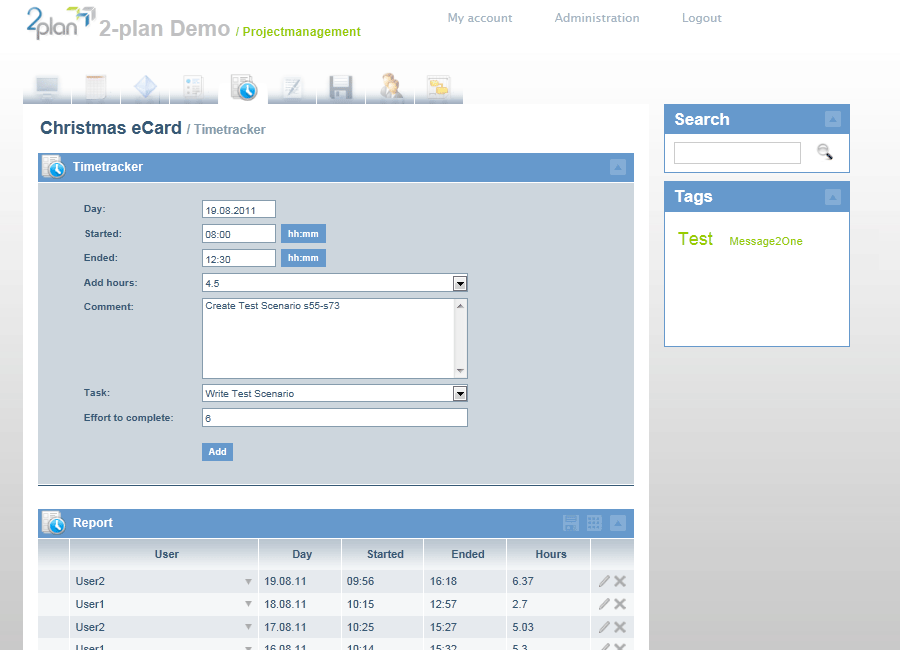Click the Report panel clock icon

tap(53, 523)
